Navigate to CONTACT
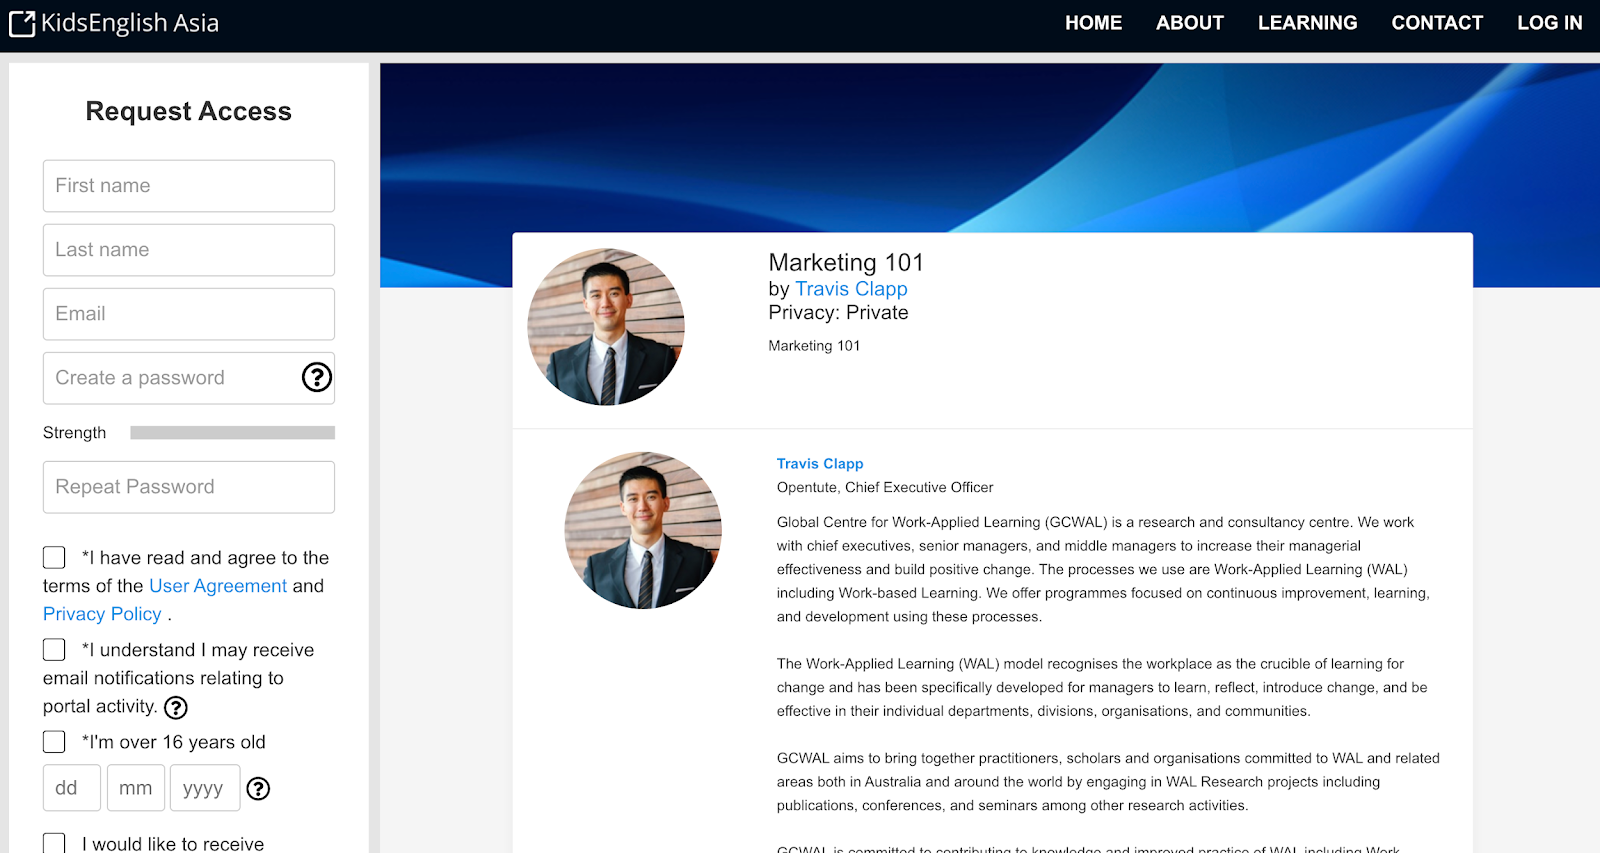1600x853 pixels. pyautogui.click(x=1437, y=23)
